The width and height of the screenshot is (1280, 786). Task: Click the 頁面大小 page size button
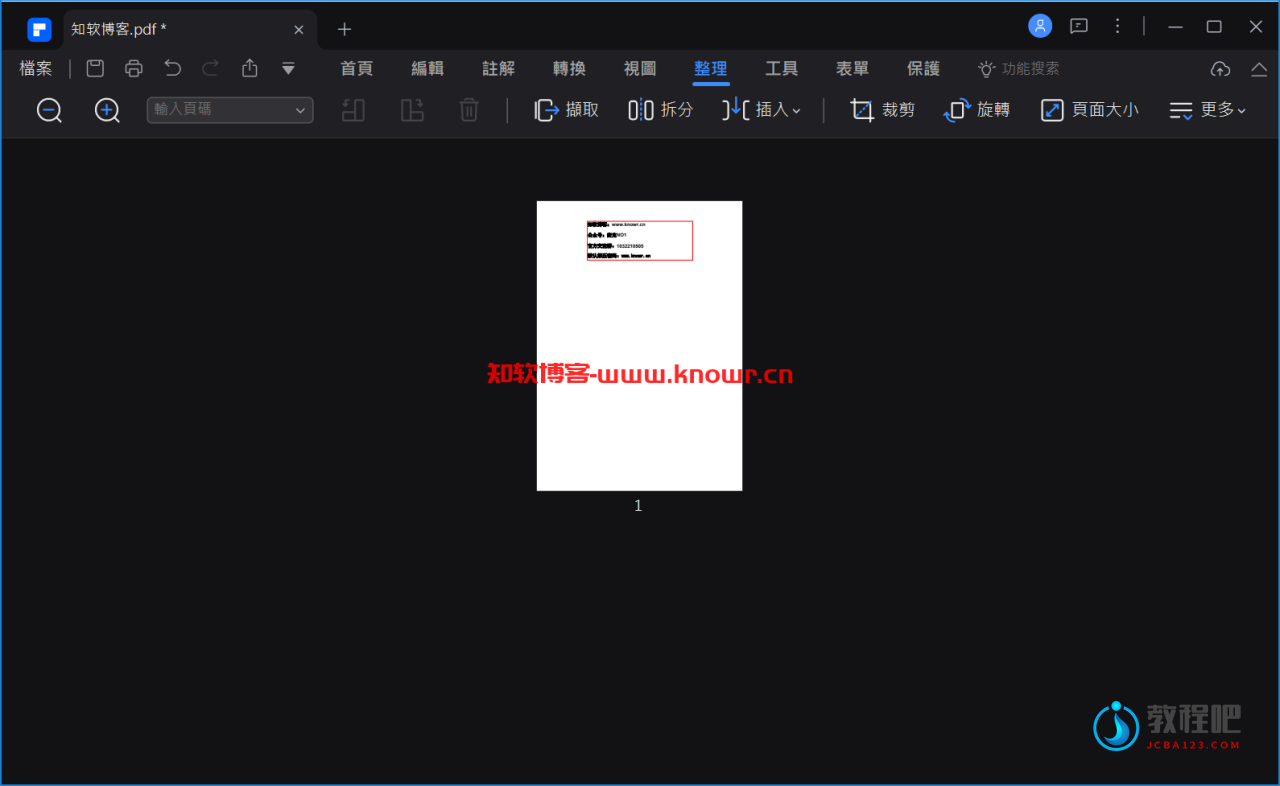(x=1089, y=110)
